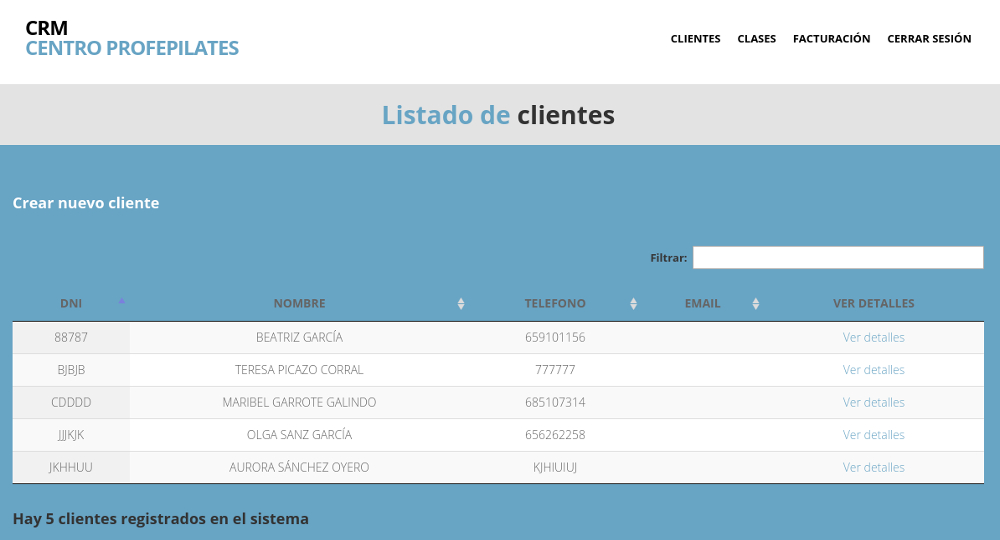View details of Maribel Garrote Galindo

click(873, 403)
